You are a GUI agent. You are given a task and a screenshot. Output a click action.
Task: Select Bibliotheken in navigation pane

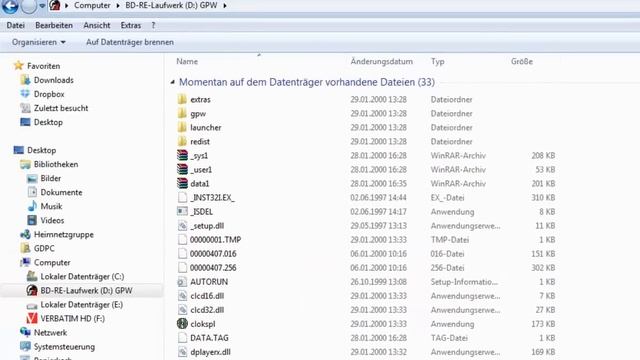56,164
